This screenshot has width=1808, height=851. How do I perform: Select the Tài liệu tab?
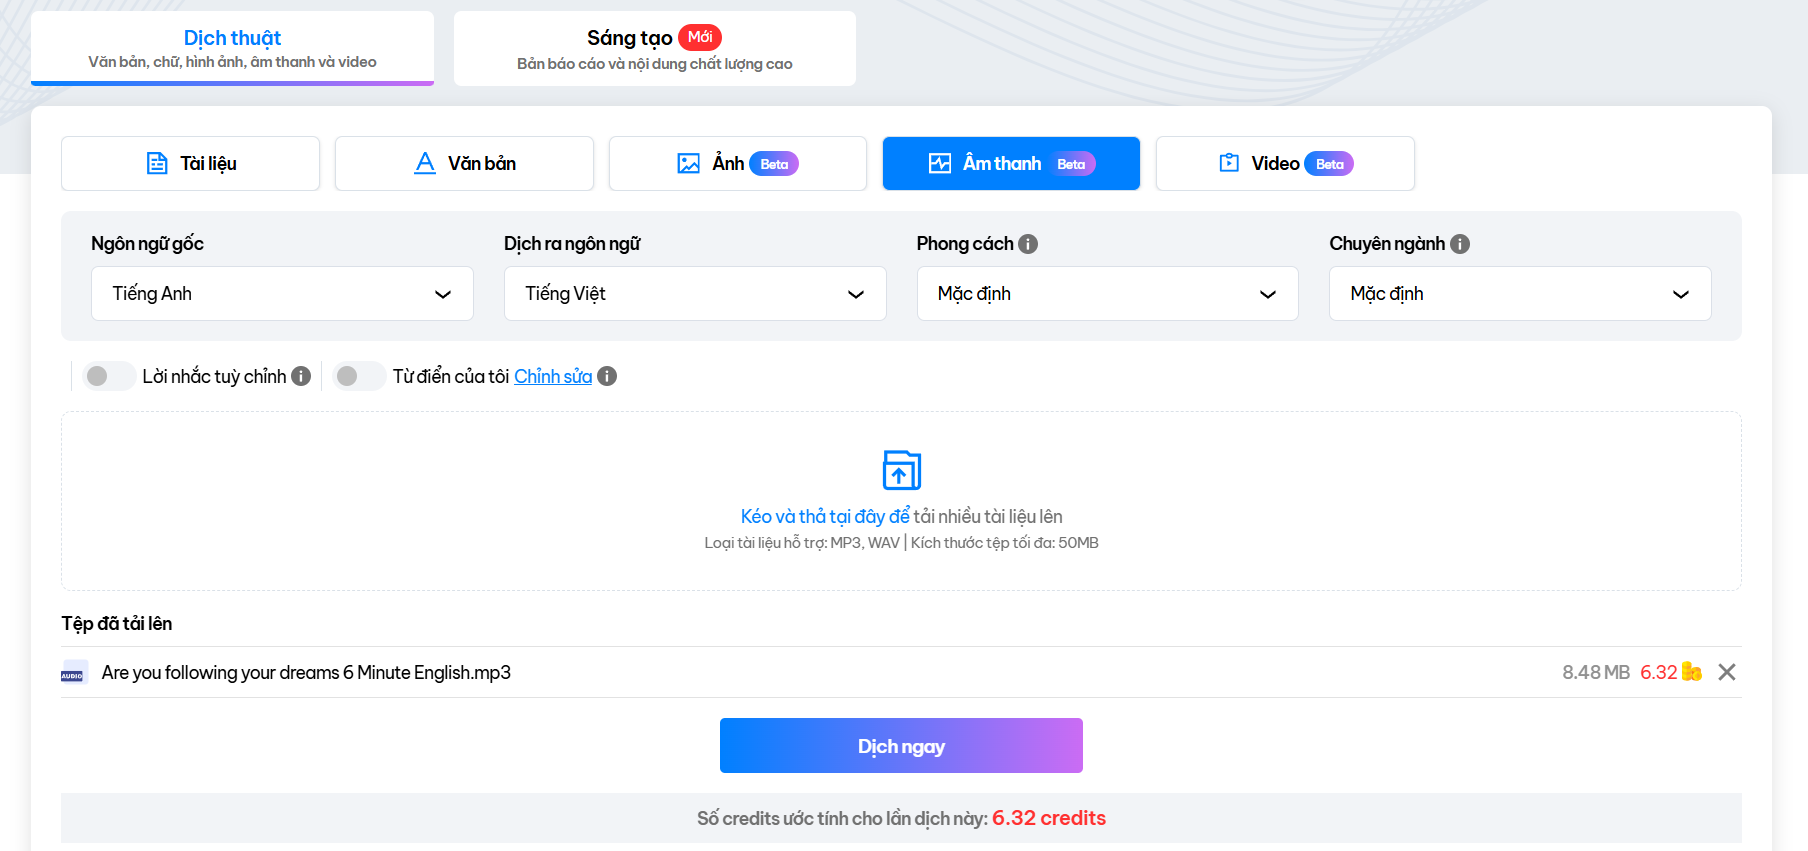coord(191,164)
